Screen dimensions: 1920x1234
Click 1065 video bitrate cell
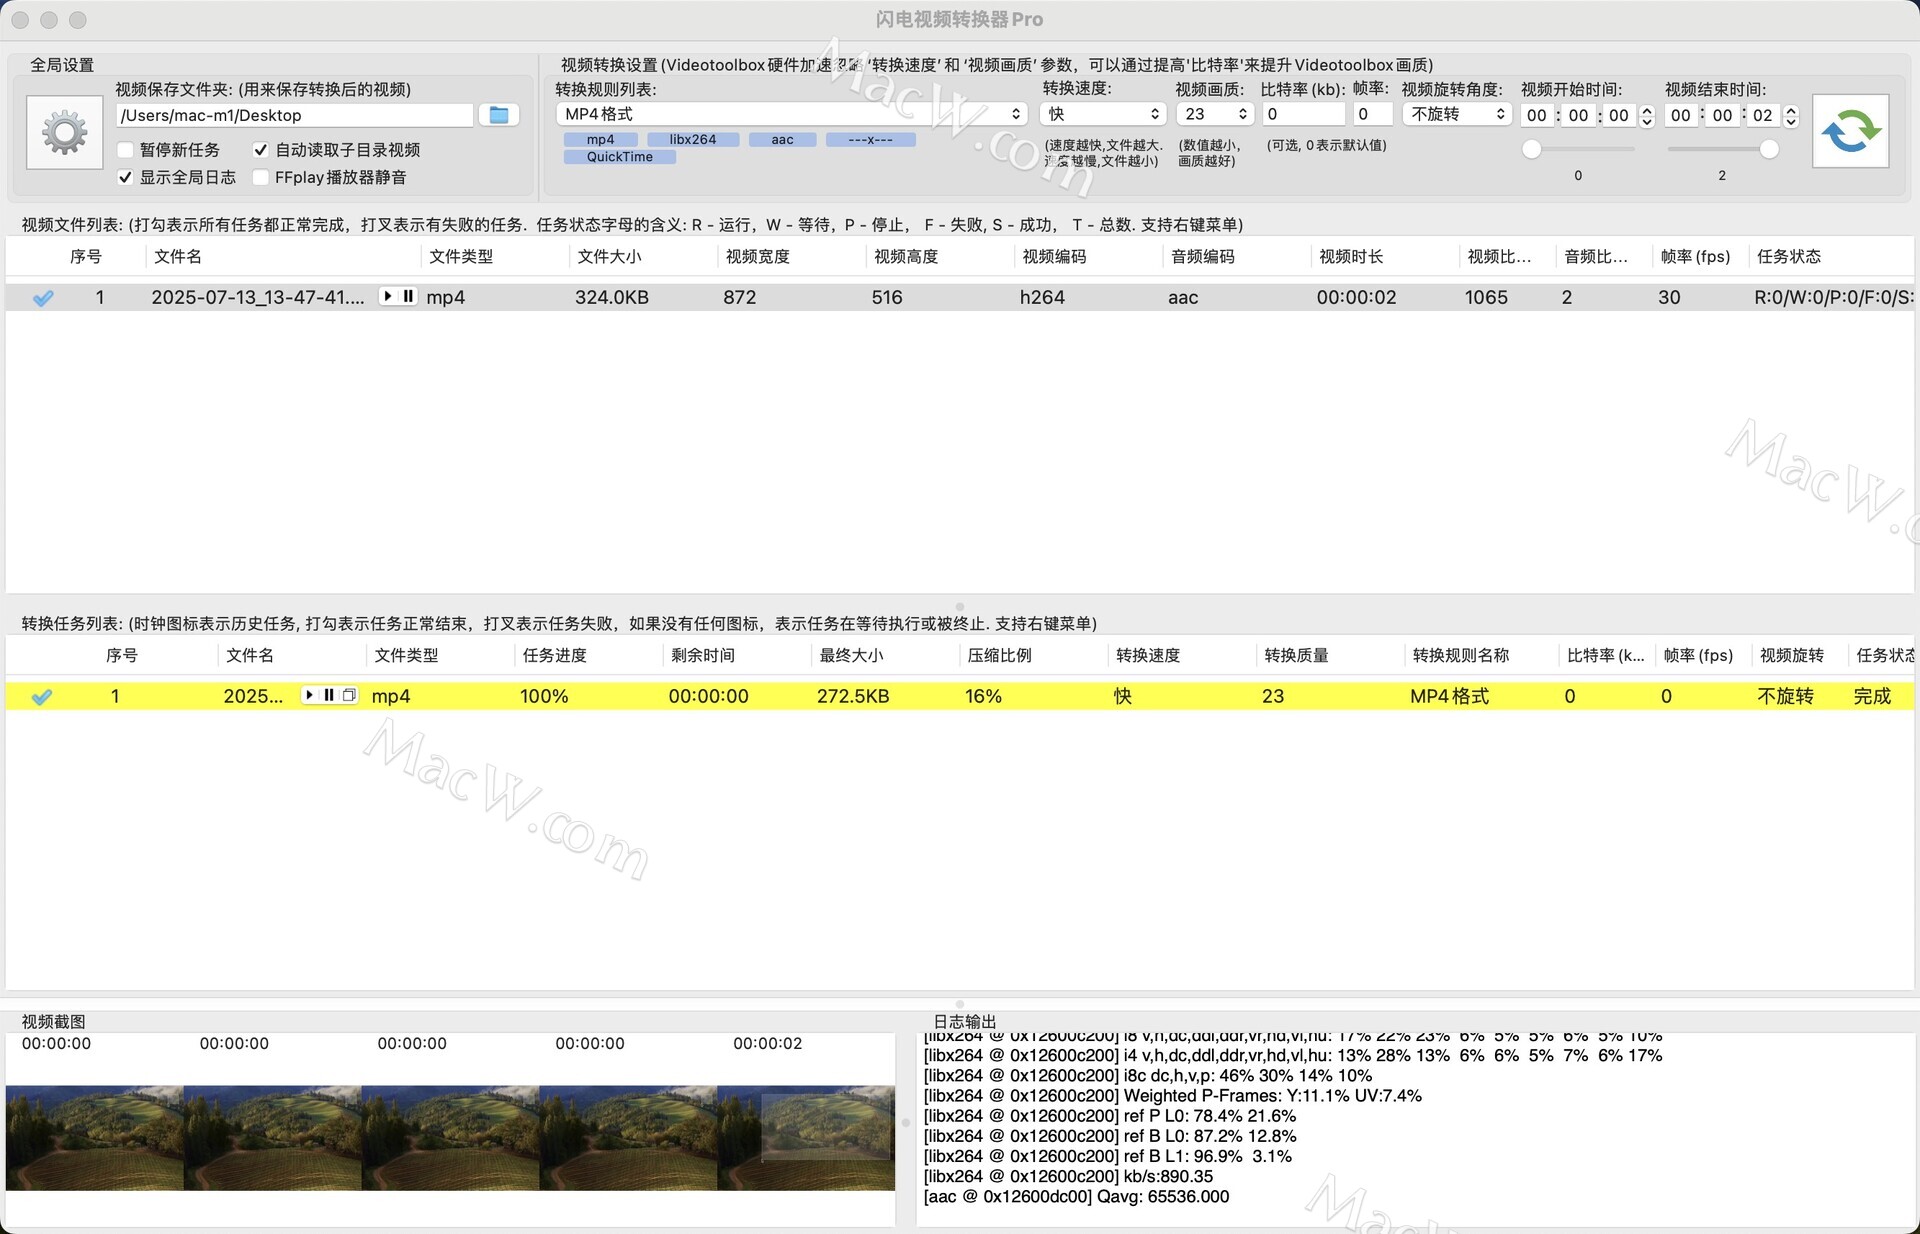[1486, 297]
